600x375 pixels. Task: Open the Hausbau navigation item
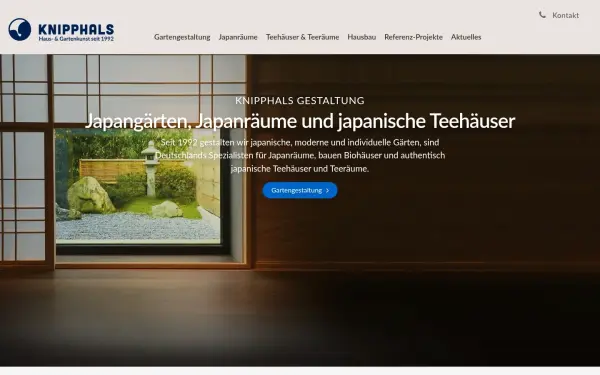click(x=362, y=37)
